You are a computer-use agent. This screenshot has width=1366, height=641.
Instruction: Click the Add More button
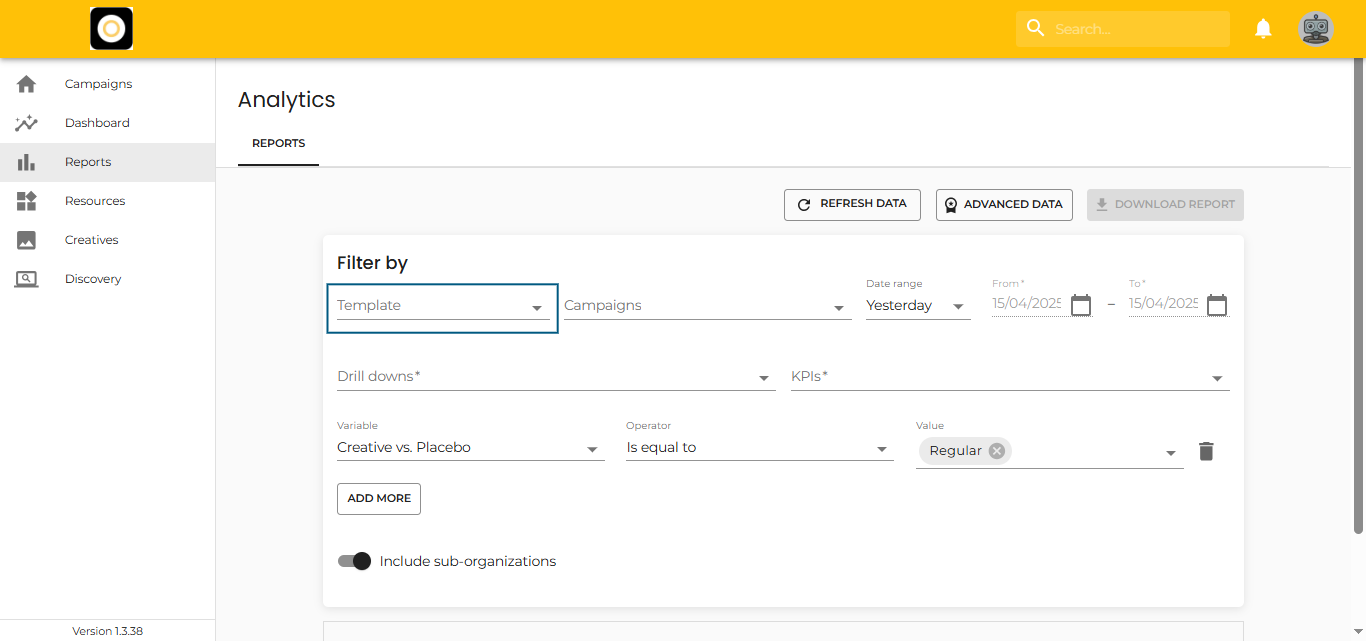coord(379,499)
